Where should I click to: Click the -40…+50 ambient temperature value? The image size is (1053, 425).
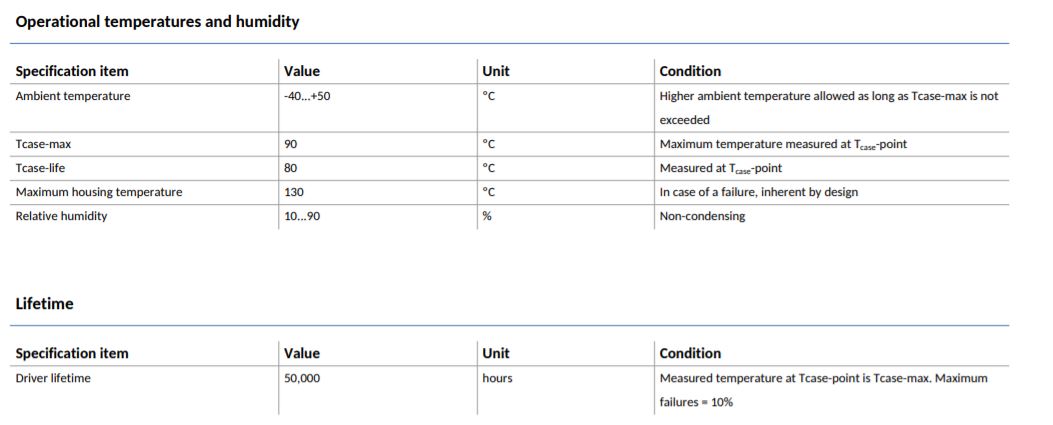click(308, 96)
